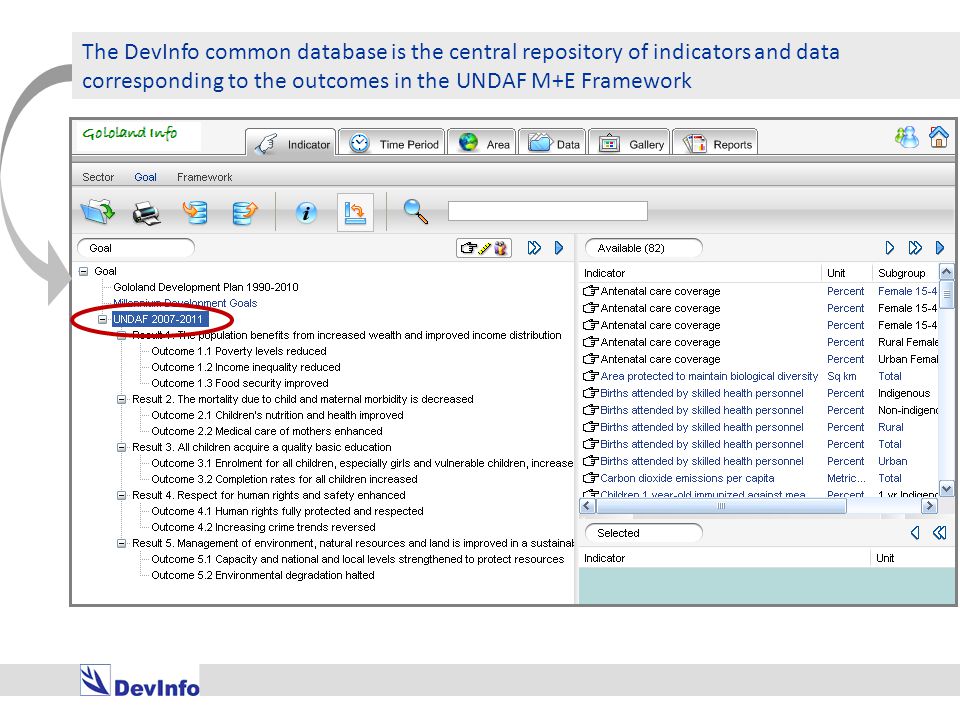
Task: Select Outcome 5.2 Environmental degradation halted
Action: pyautogui.click(x=263, y=575)
